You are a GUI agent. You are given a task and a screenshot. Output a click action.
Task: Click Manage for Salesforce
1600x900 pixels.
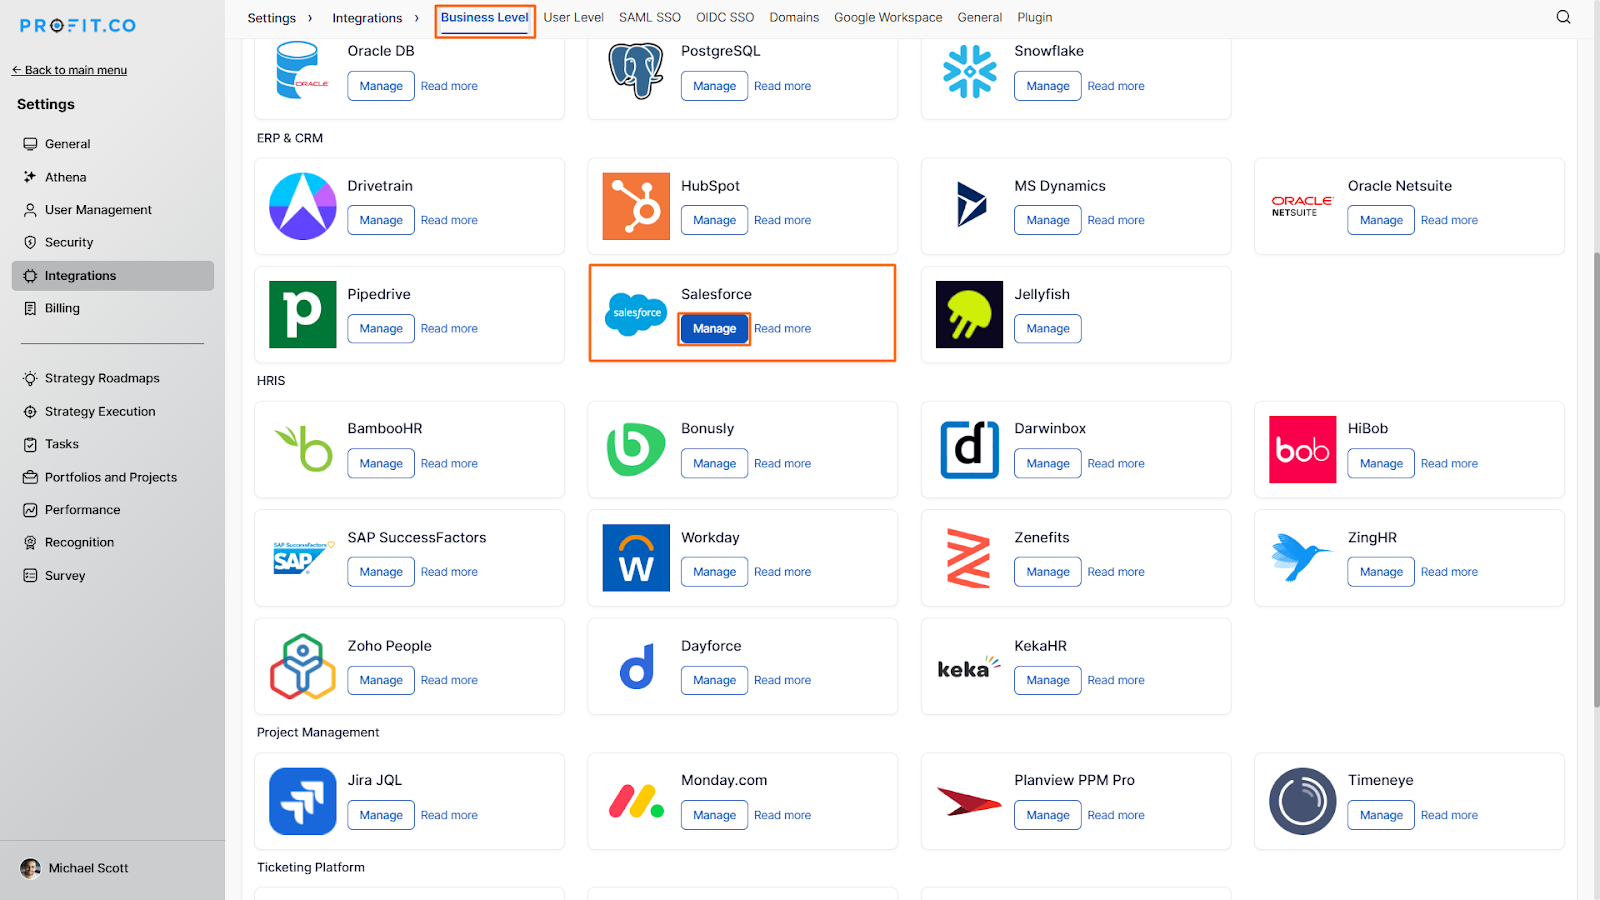pyautogui.click(x=714, y=328)
